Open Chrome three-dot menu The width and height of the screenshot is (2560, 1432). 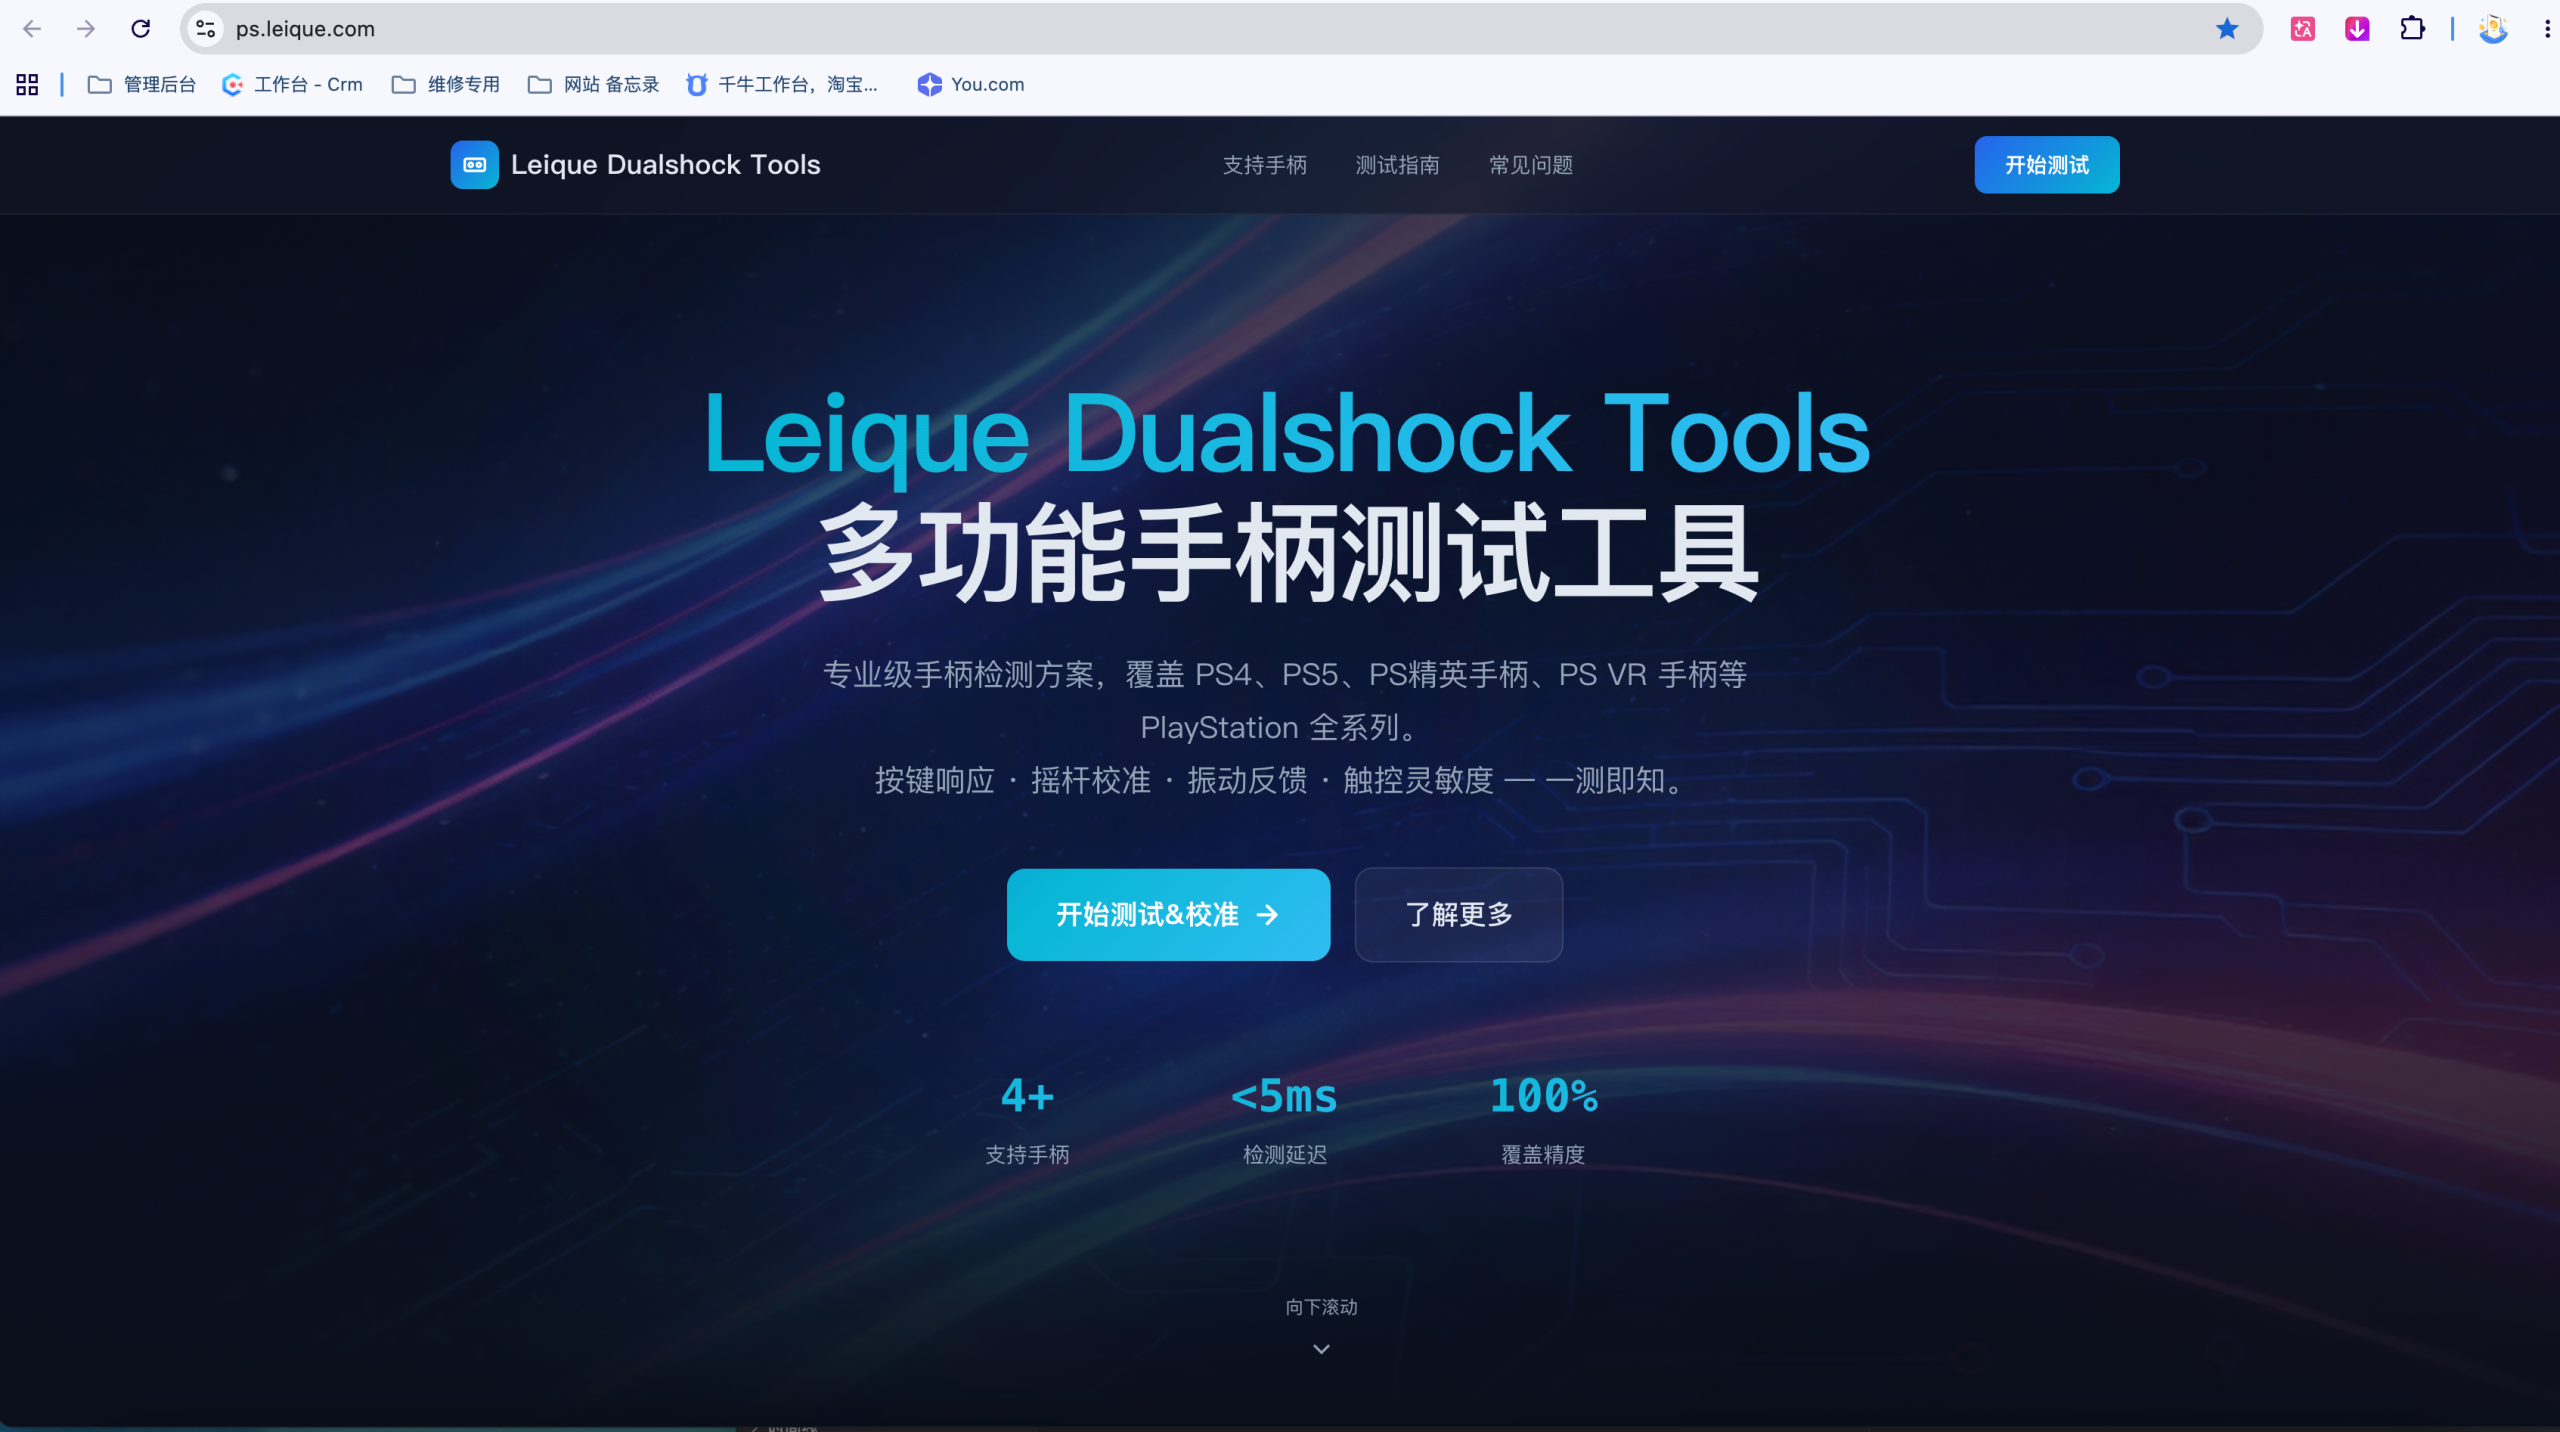click(x=2546, y=29)
